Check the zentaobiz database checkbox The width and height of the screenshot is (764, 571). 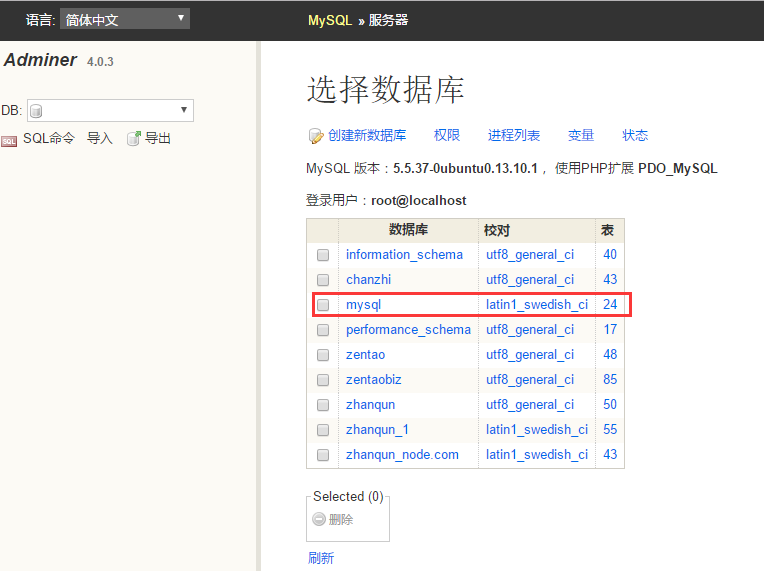[323, 380]
